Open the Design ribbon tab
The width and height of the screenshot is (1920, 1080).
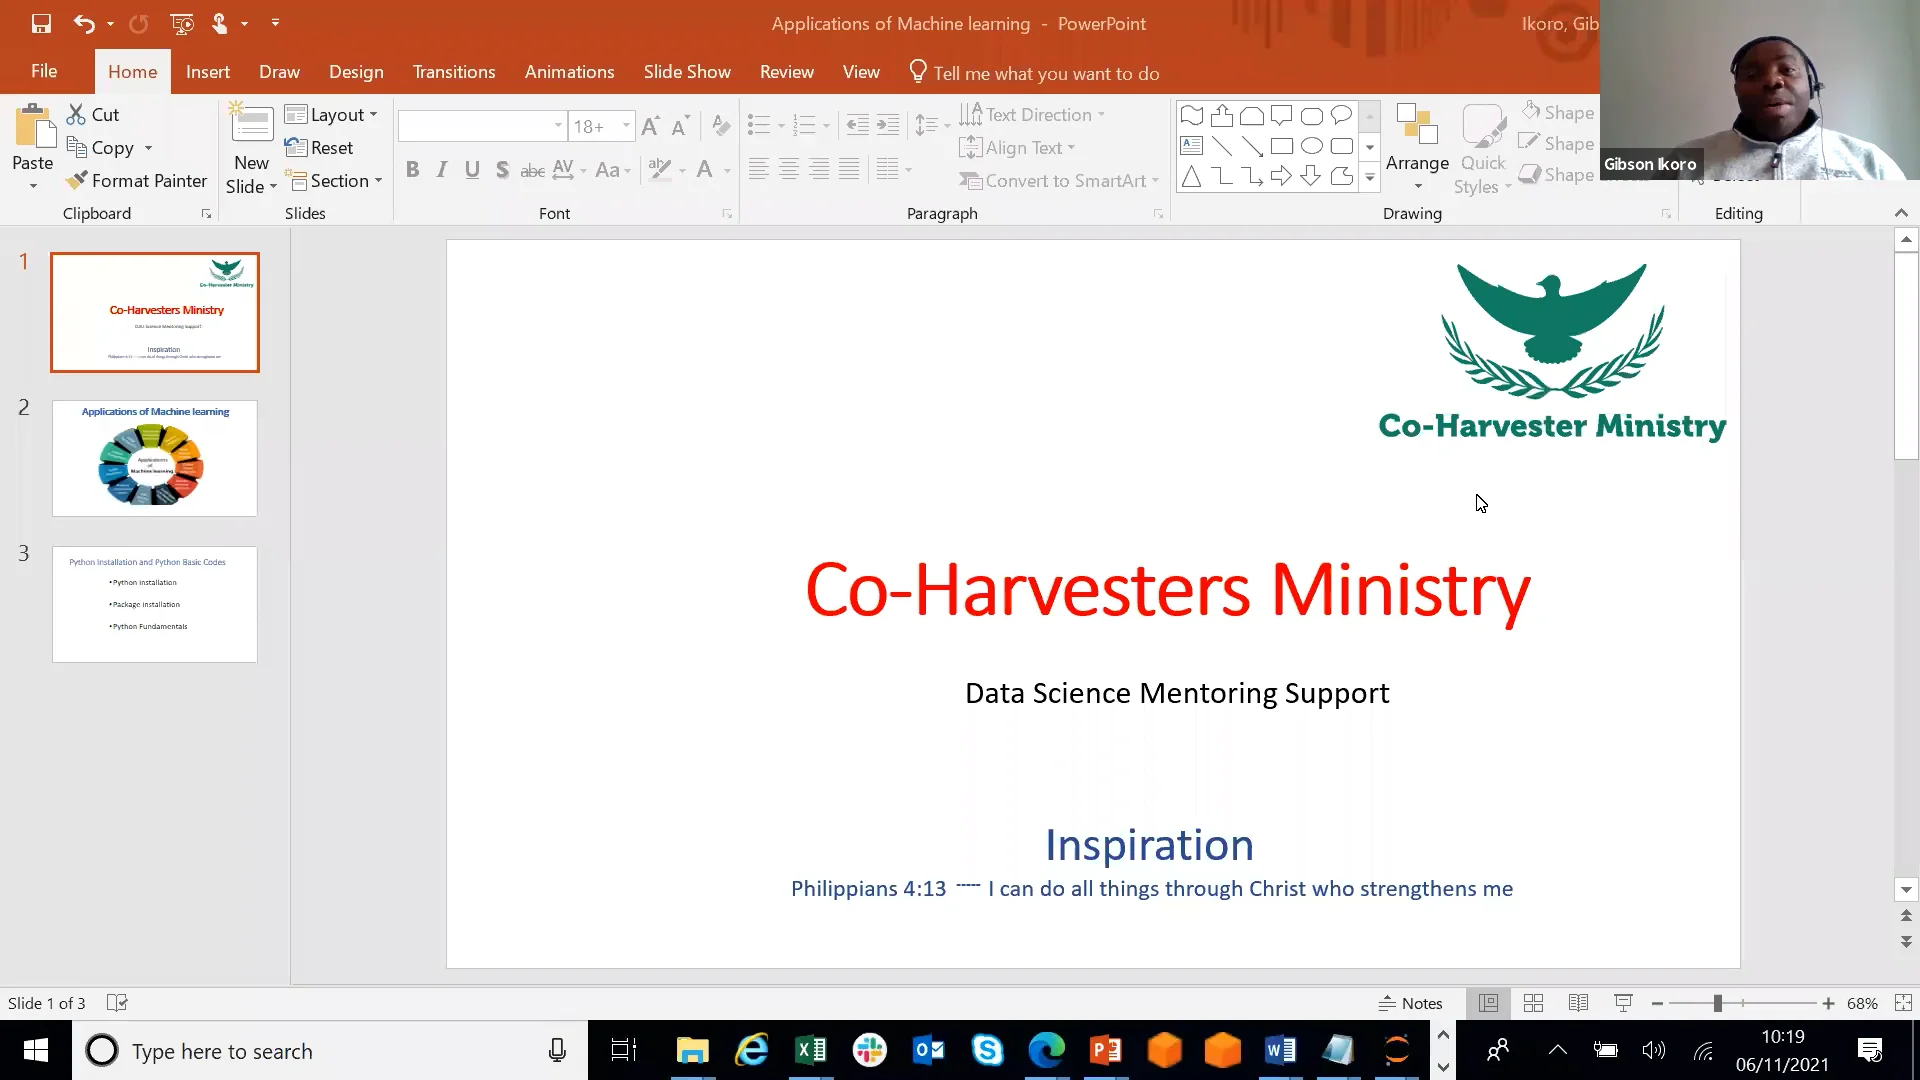(x=356, y=72)
